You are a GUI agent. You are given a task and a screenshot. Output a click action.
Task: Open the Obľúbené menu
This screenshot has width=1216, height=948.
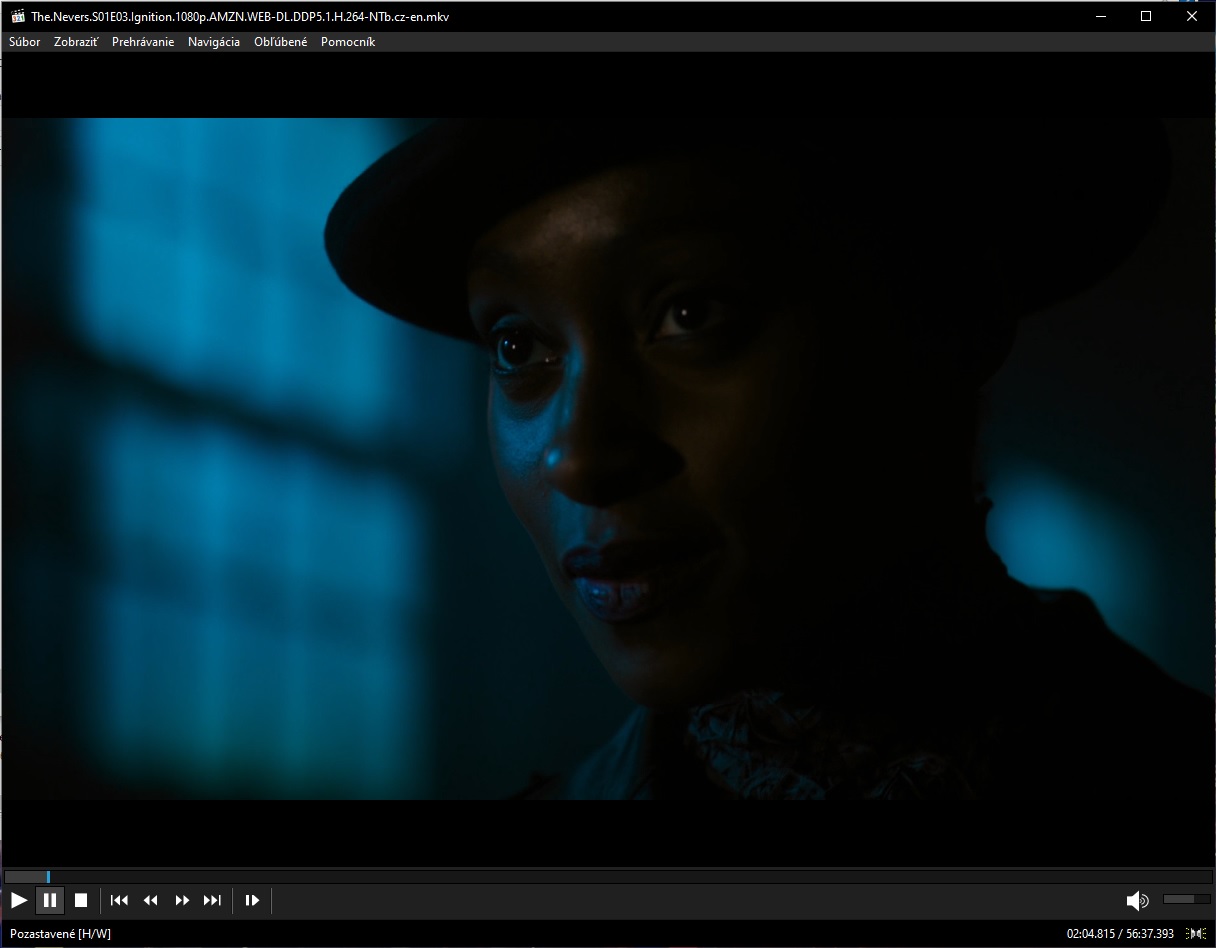coord(281,42)
